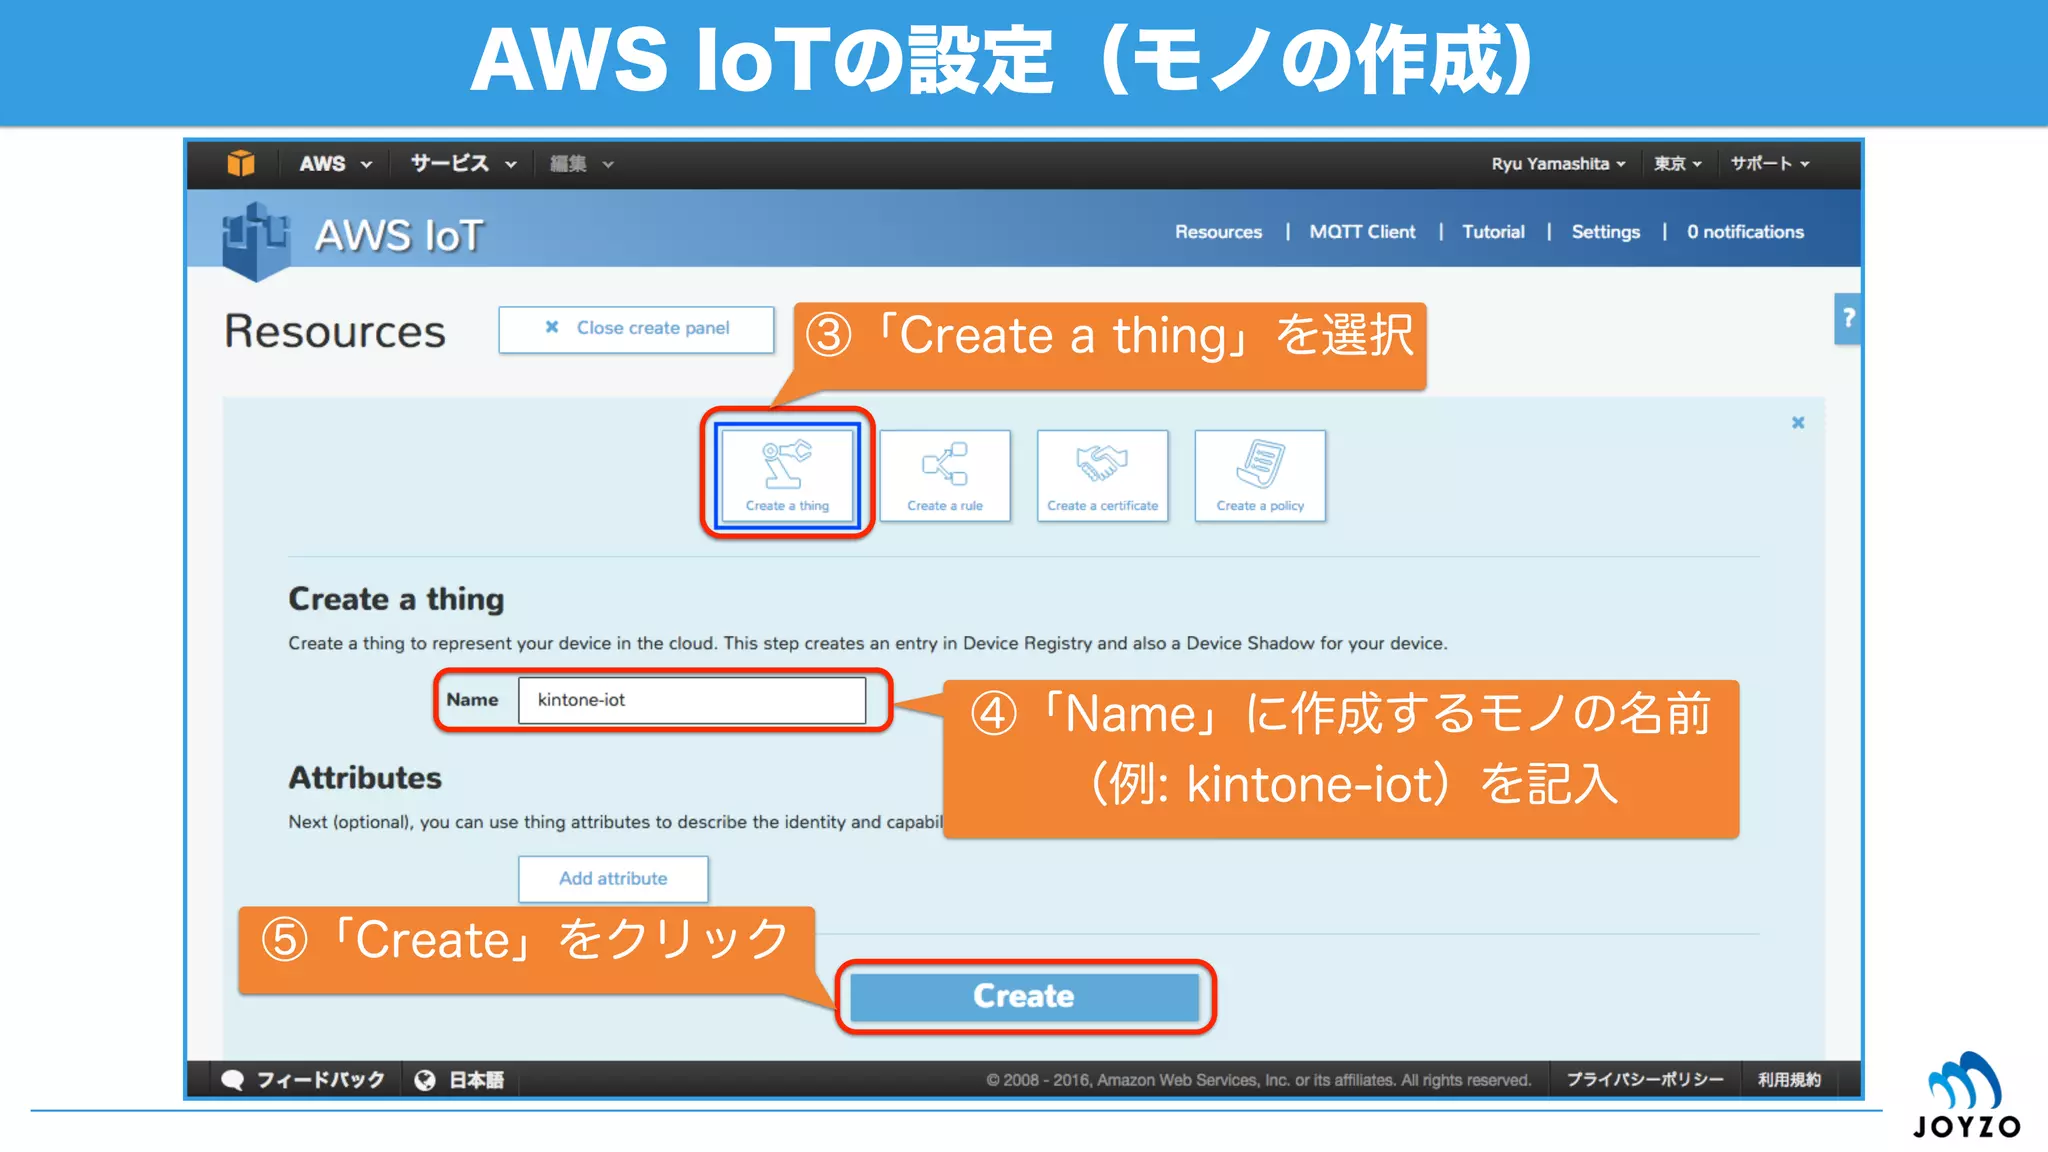This screenshot has width=2048, height=1152.
Task: Open the AWS dropdown menu
Action: tap(335, 164)
